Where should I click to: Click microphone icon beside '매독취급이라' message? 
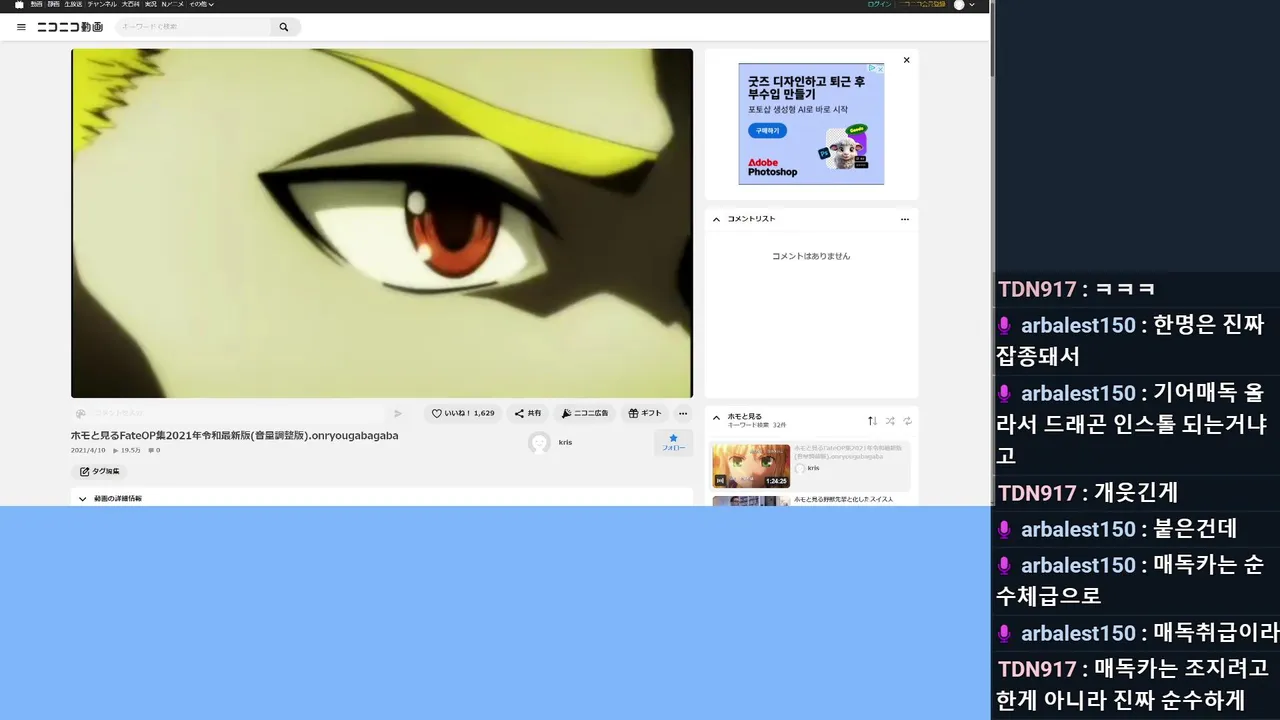1005,634
